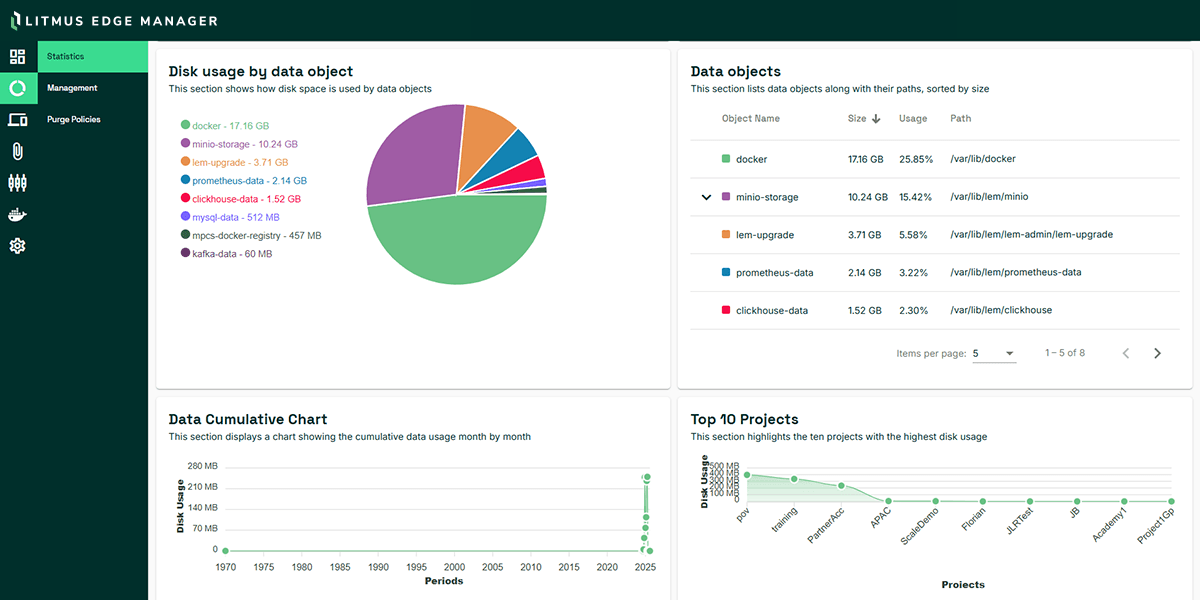
Task: Switch to the Management section
Action: pyautogui.click(x=72, y=88)
